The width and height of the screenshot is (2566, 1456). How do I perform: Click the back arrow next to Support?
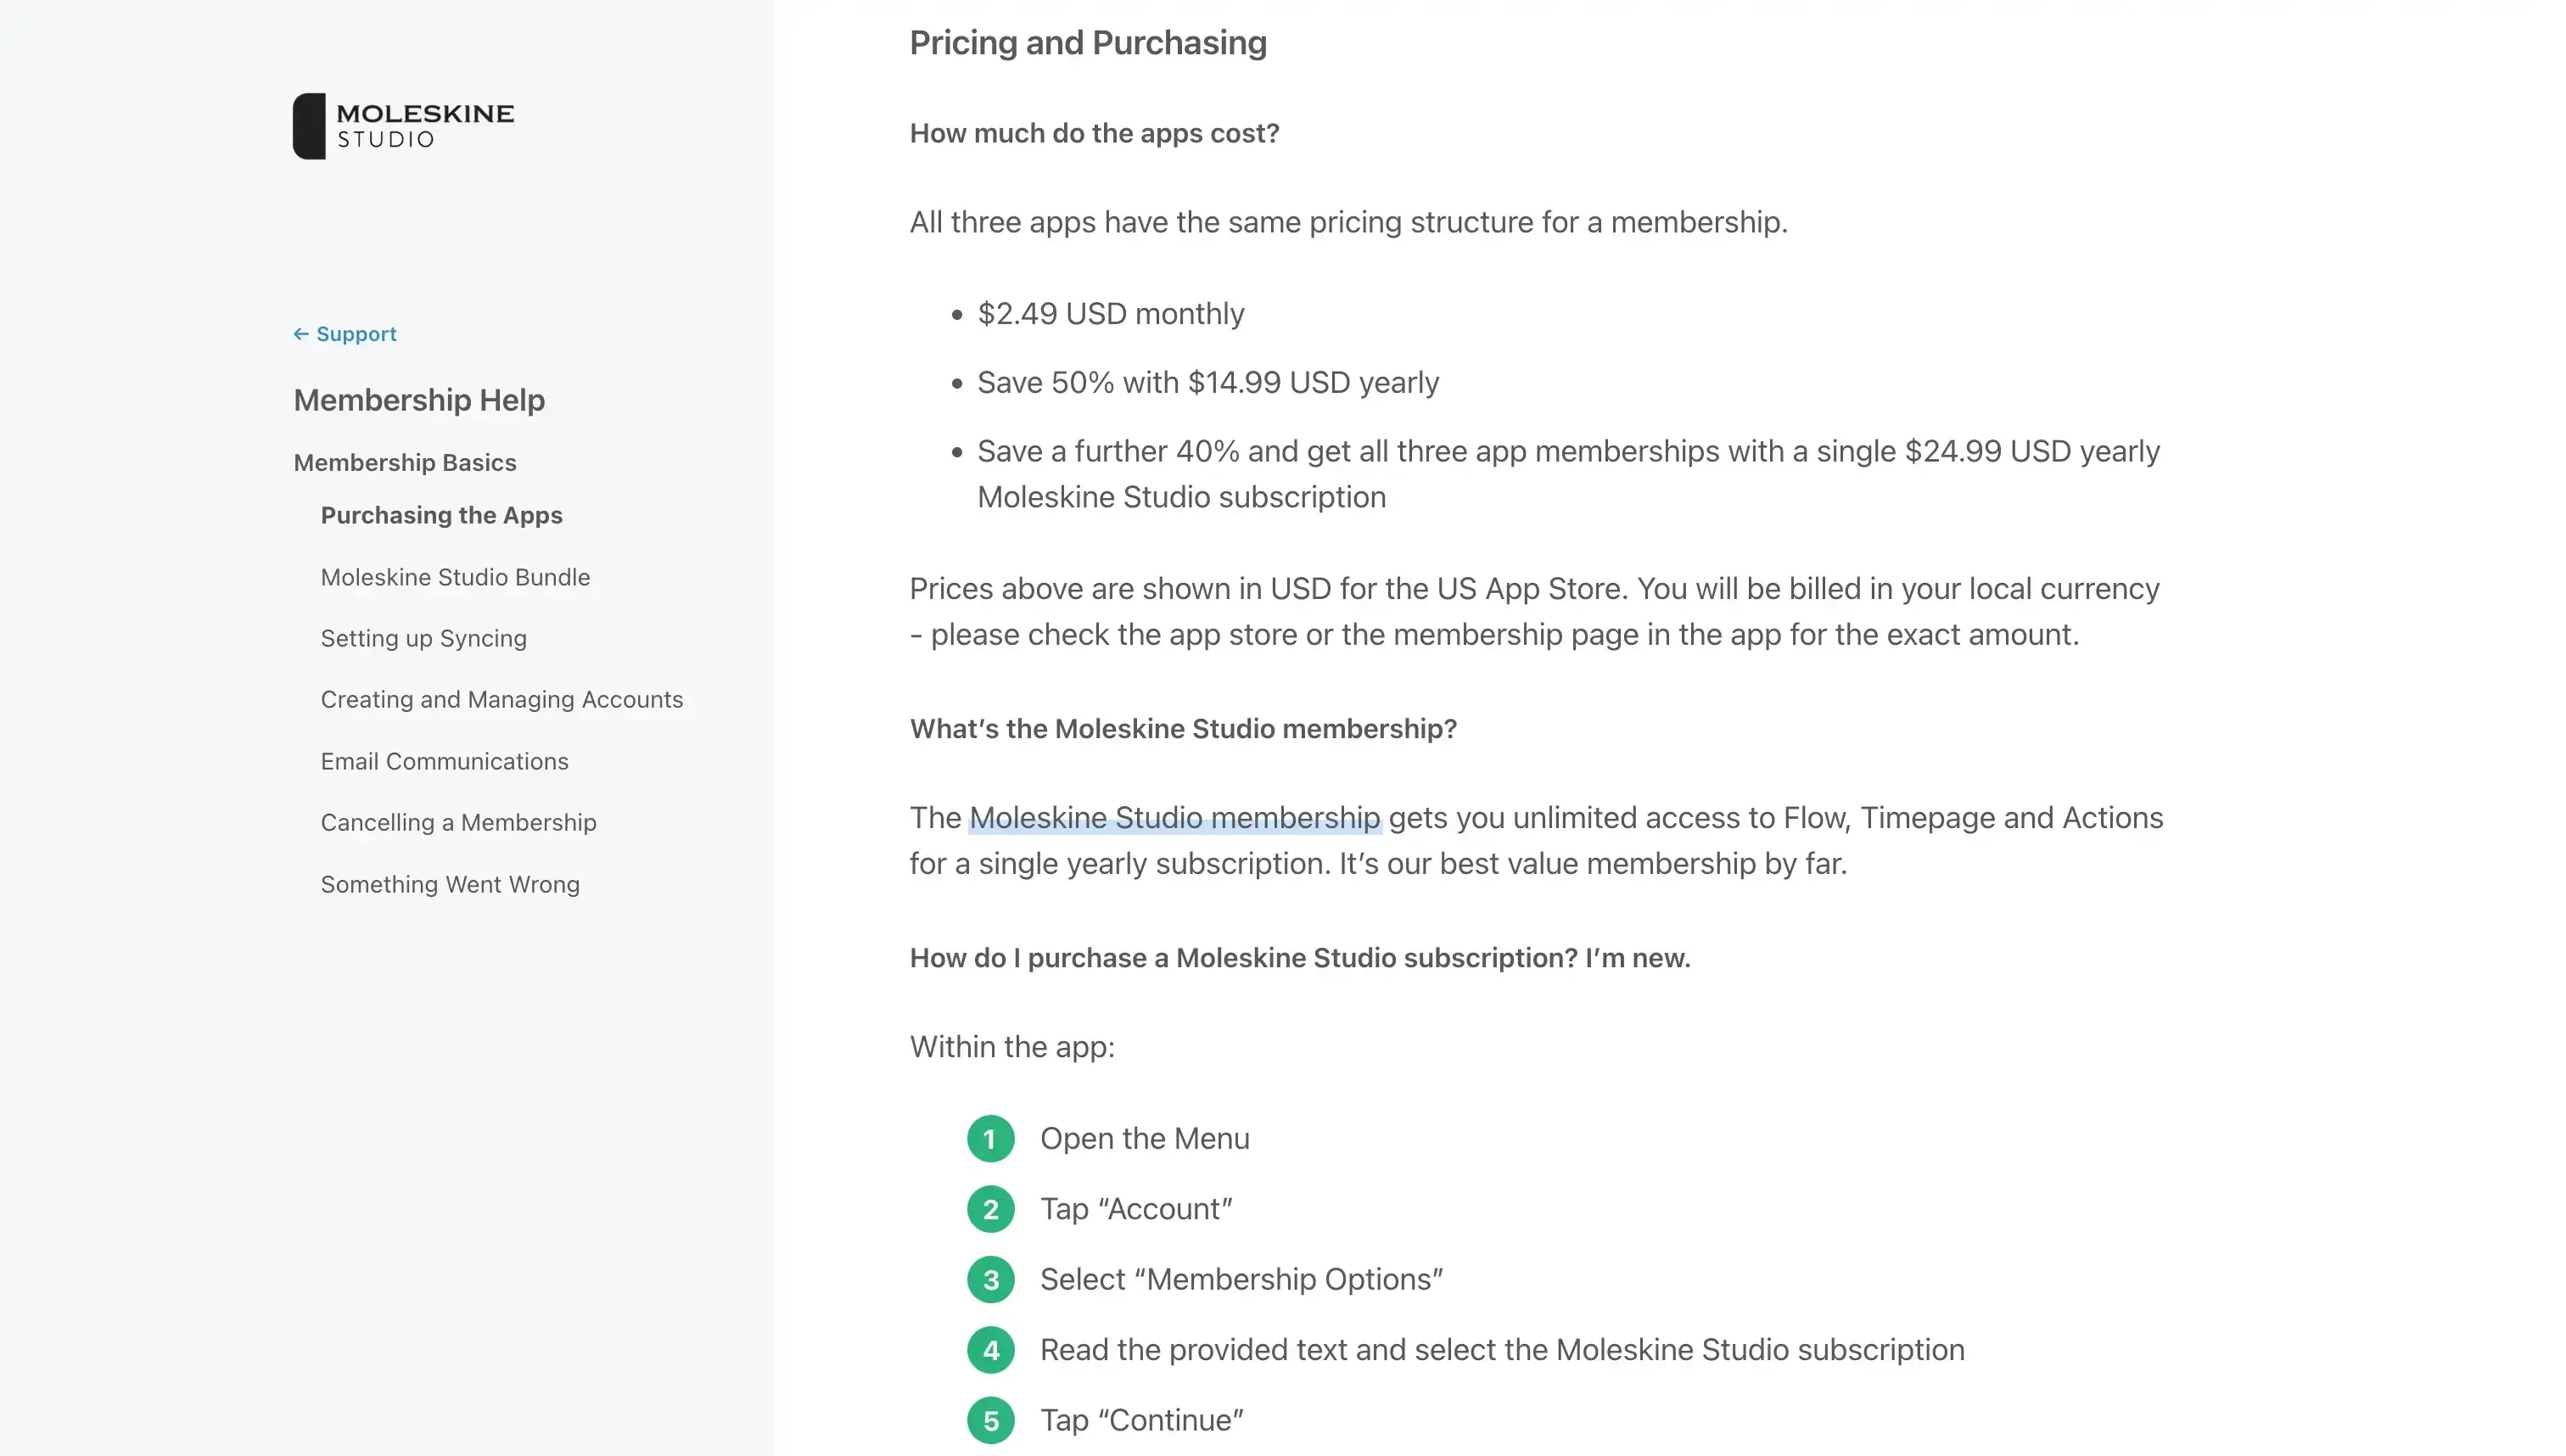(301, 333)
